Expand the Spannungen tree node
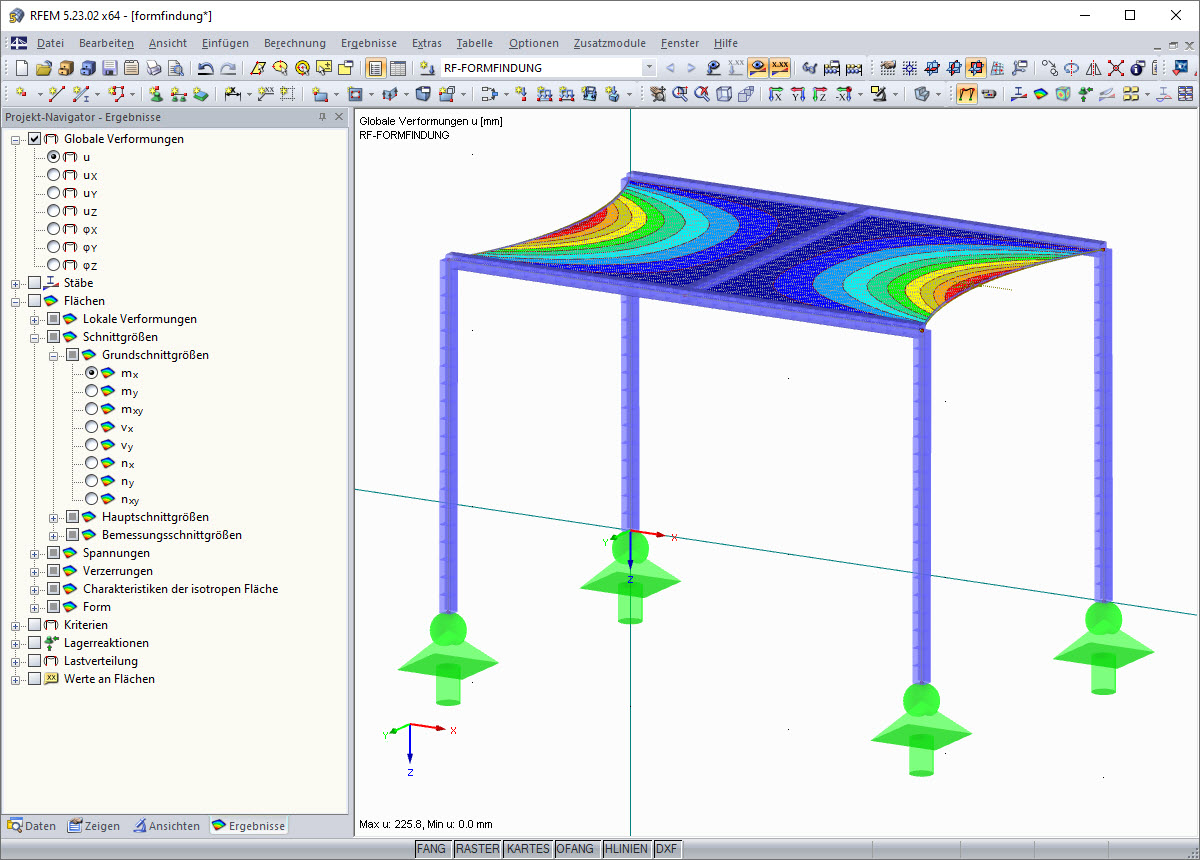Viewport: 1200px width, 860px height. pyautogui.click(x=35, y=553)
